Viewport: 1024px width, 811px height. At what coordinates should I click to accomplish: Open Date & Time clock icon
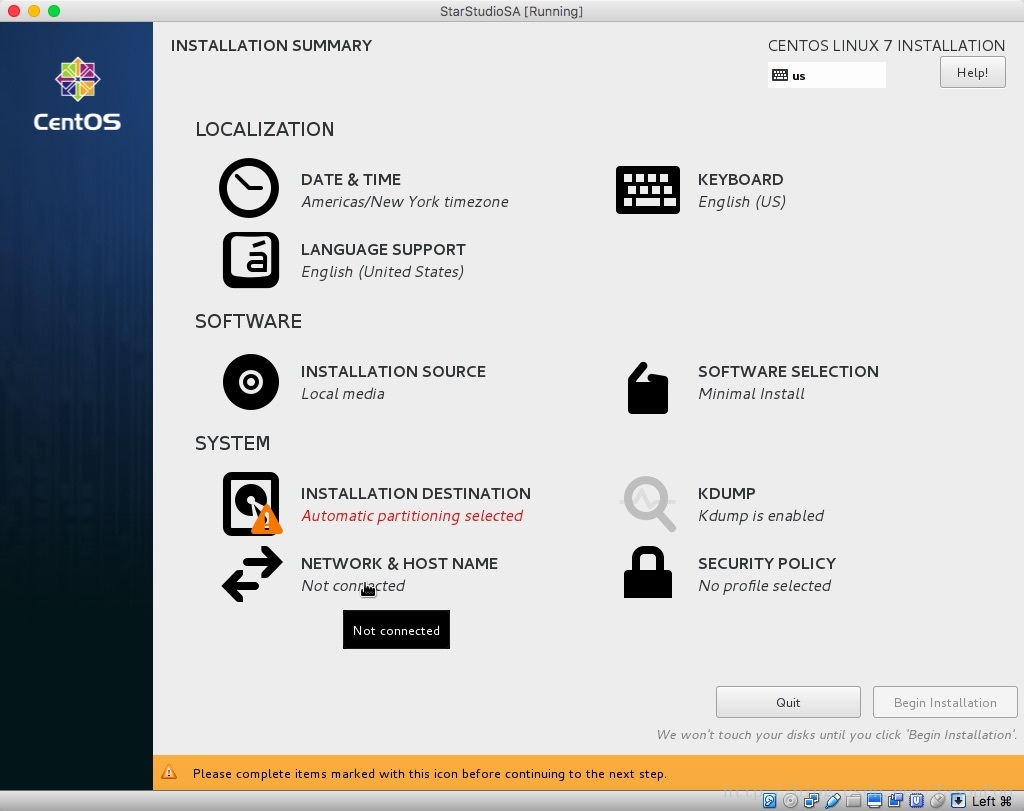[249, 188]
